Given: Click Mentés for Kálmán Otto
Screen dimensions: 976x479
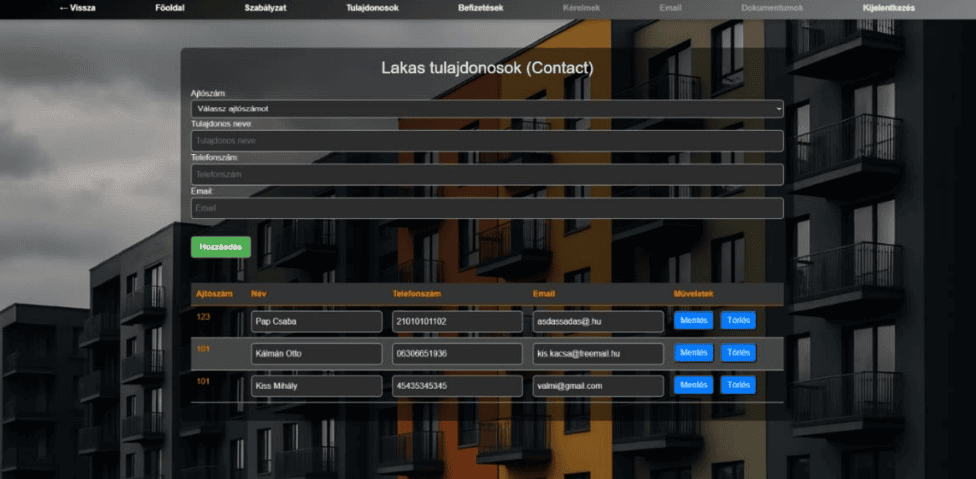Looking at the screenshot, I should (x=693, y=353).
